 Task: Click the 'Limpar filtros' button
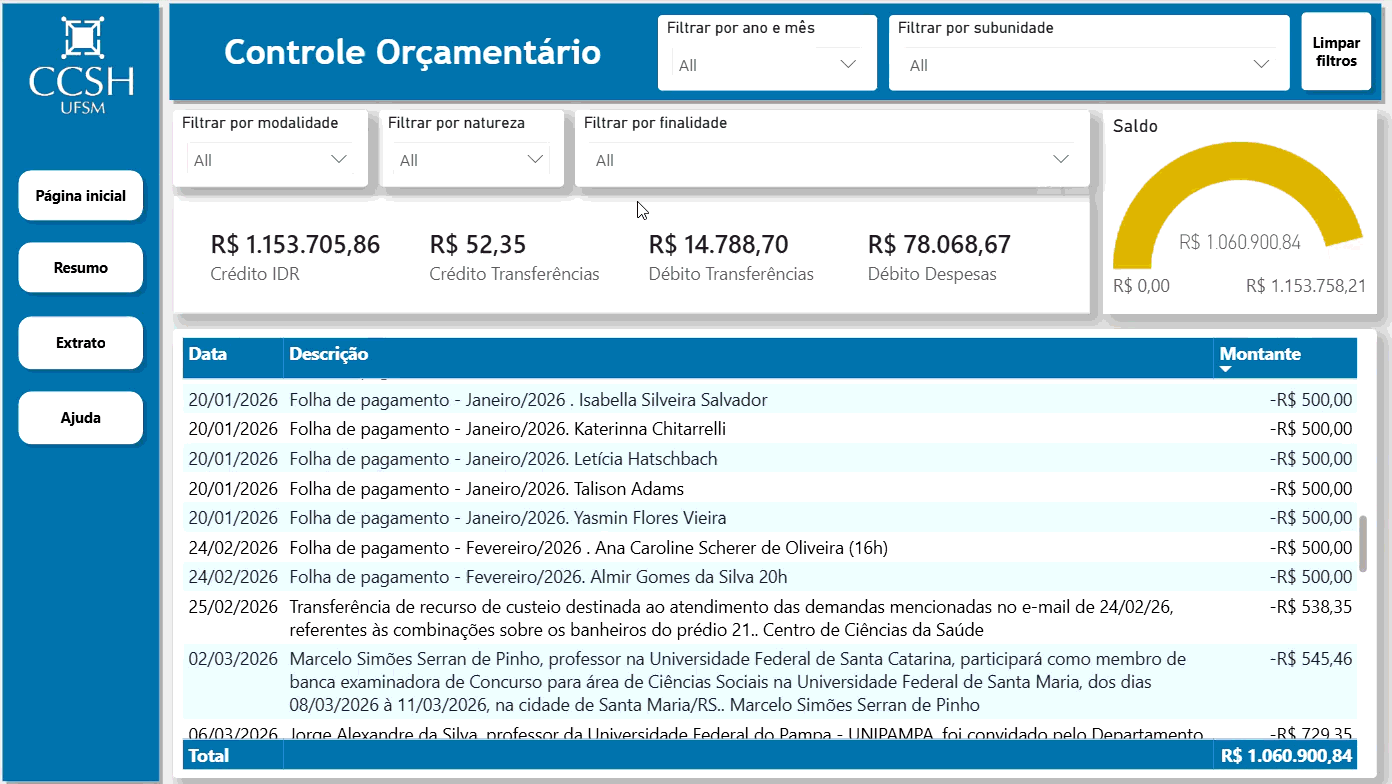coord(1336,52)
